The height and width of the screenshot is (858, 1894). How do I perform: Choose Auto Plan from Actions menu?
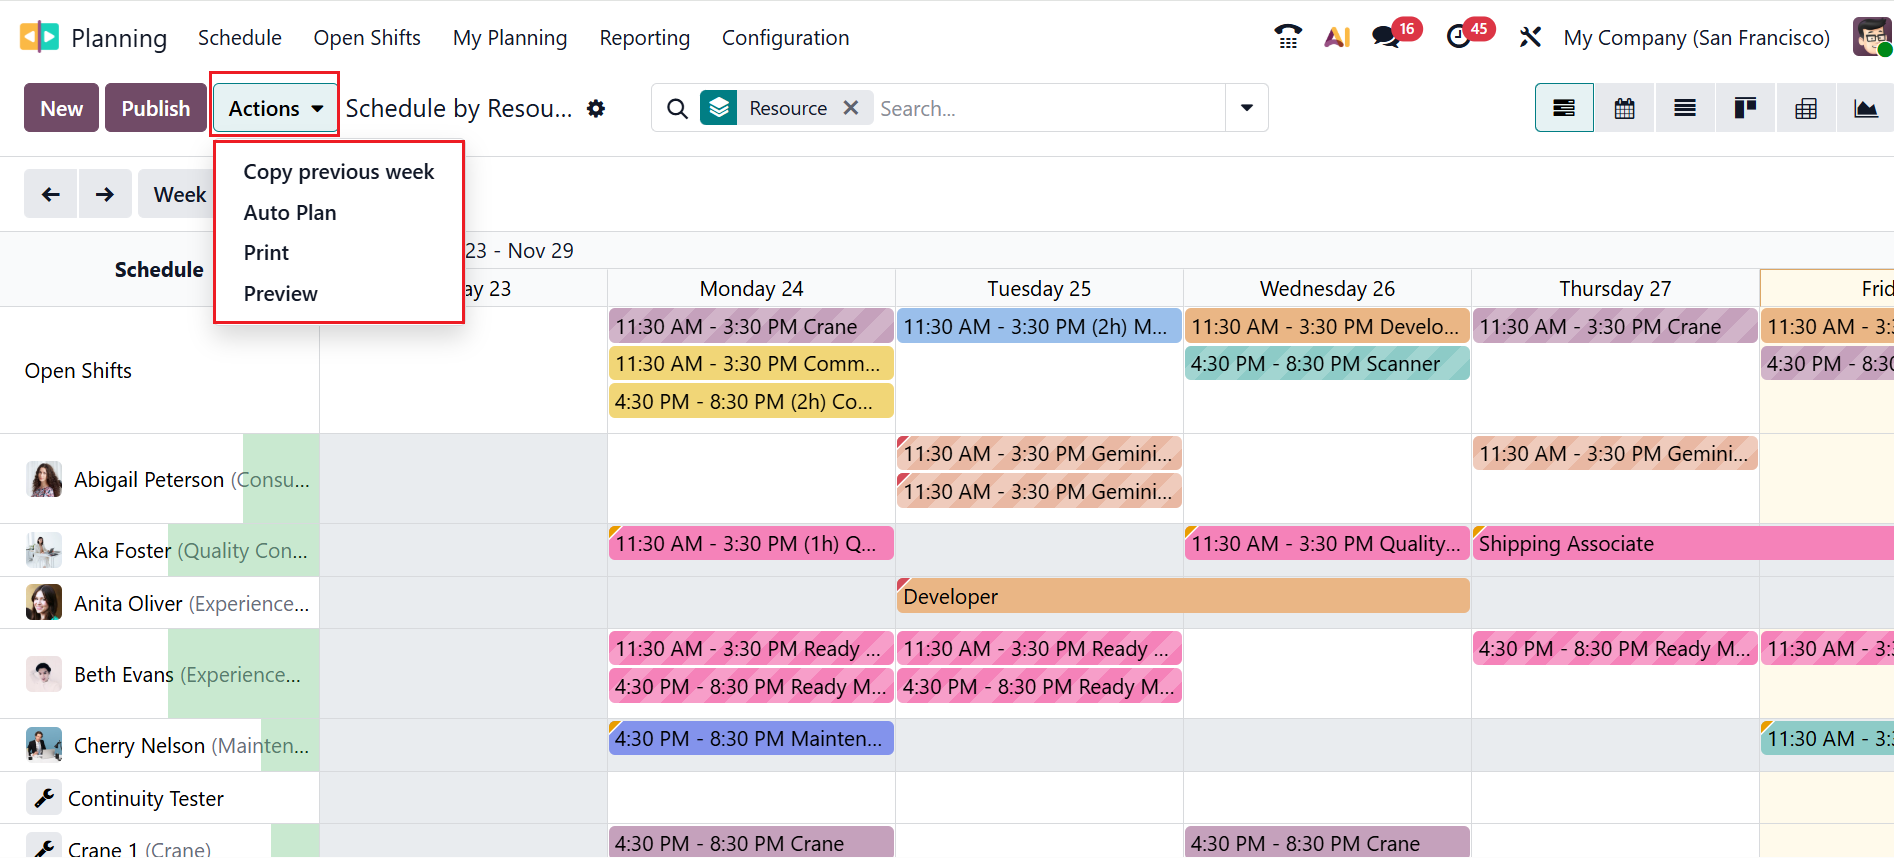click(290, 213)
